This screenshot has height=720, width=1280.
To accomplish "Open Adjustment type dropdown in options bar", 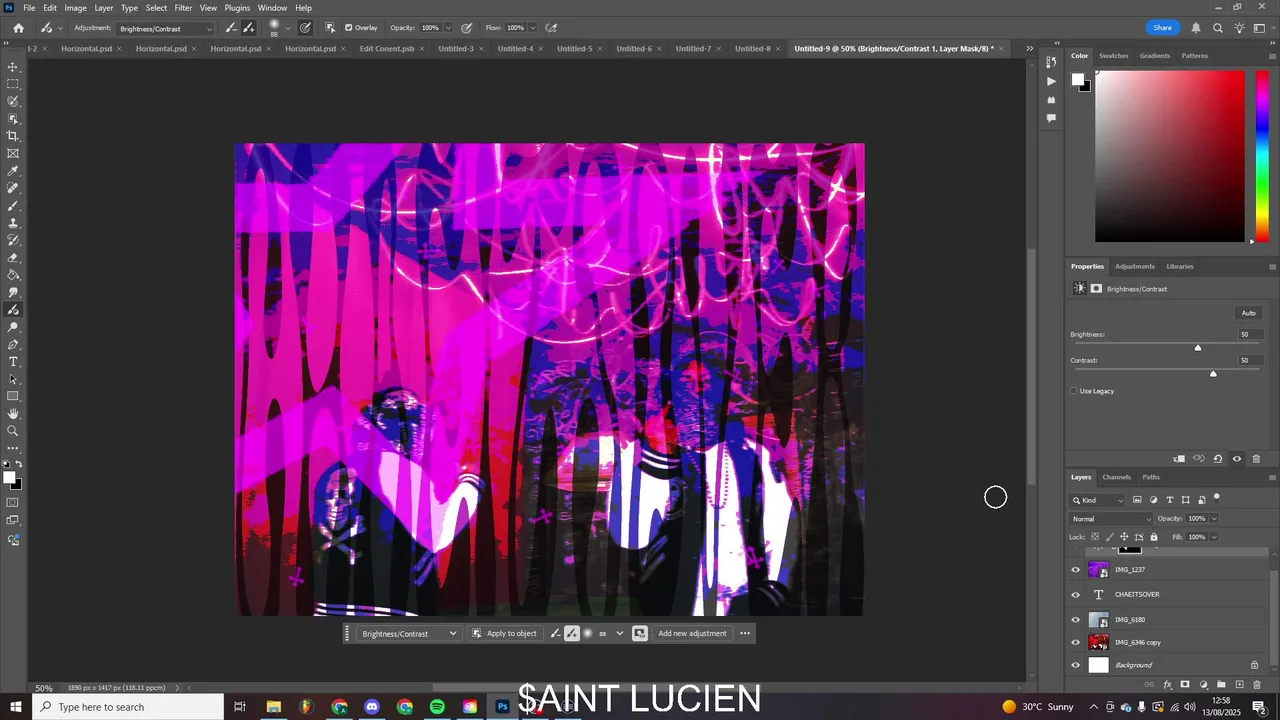I will [x=165, y=28].
